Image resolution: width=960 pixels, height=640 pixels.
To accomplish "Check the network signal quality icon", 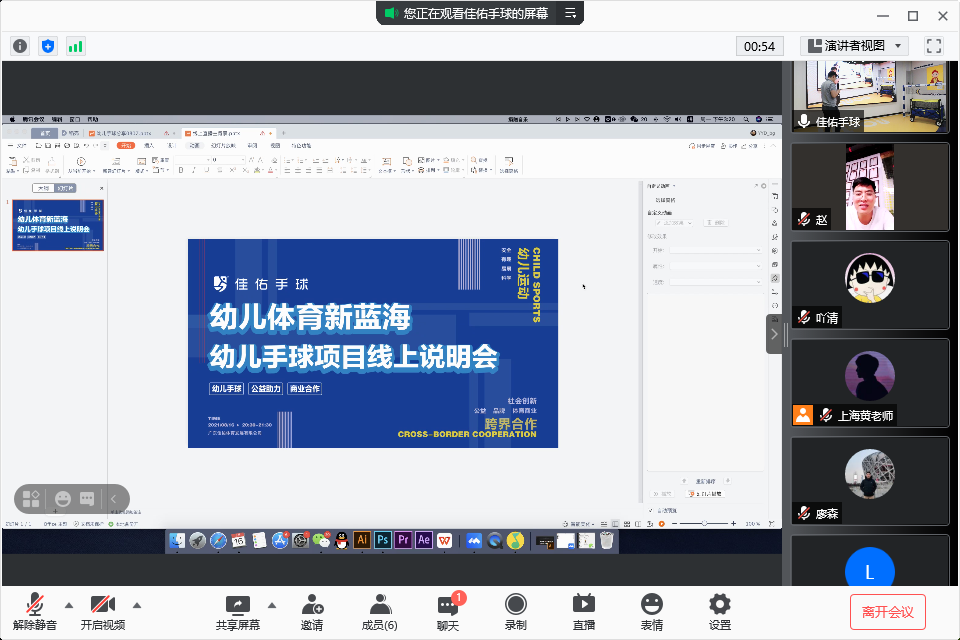I will click(x=75, y=45).
